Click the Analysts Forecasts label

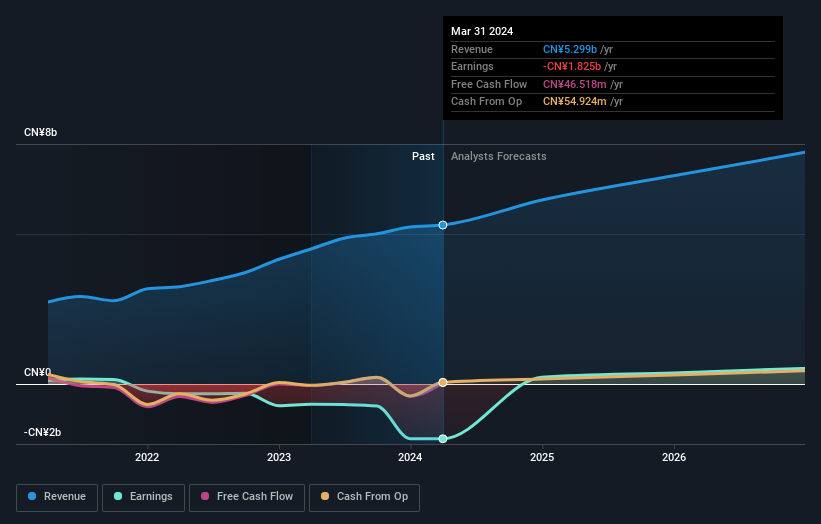498,157
